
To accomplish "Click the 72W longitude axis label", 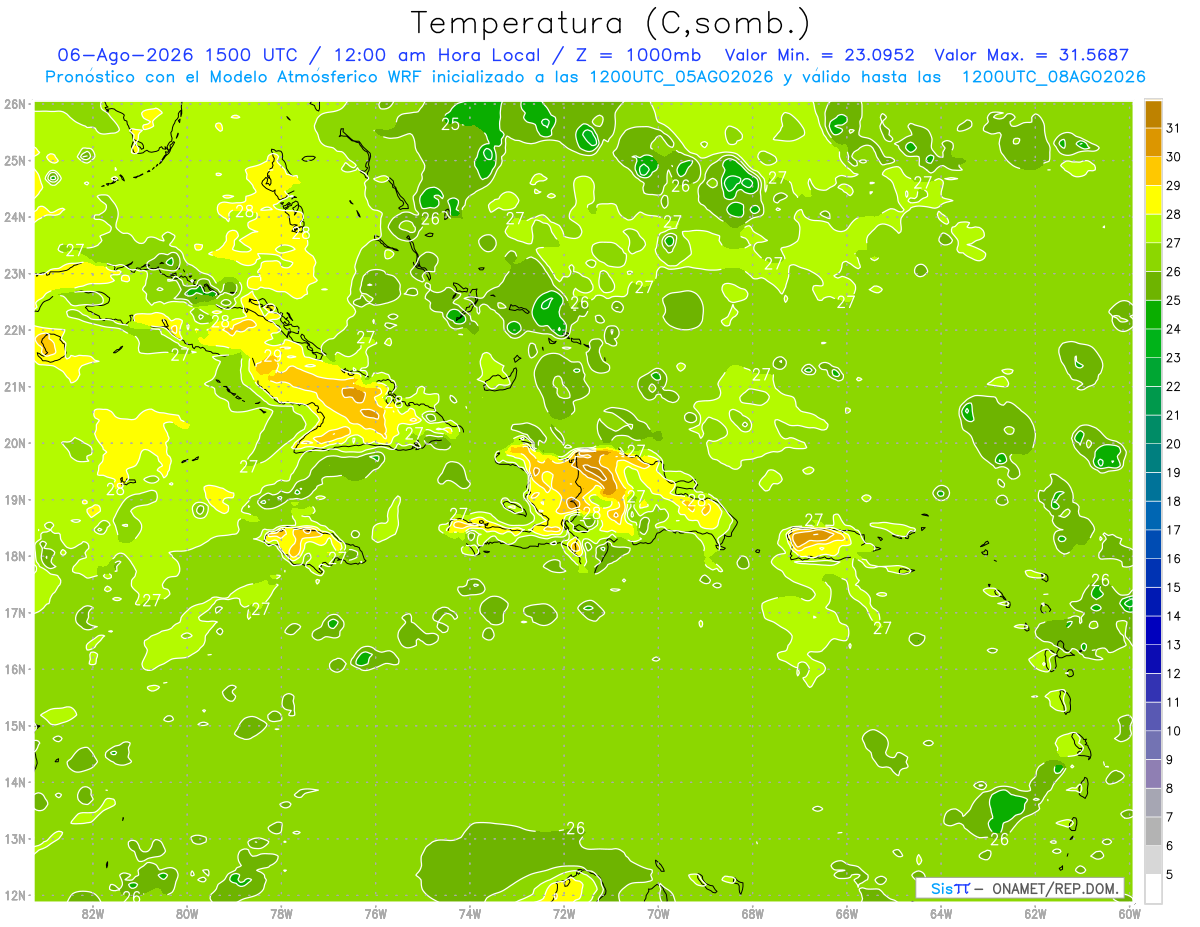I will (564, 913).
